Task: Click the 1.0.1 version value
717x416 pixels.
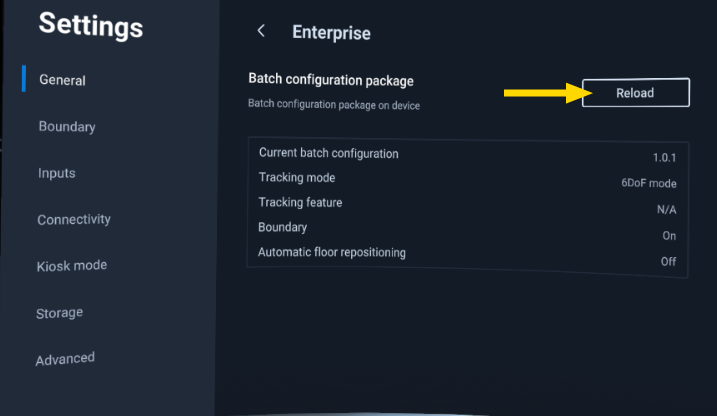Action: [x=664, y=158]
